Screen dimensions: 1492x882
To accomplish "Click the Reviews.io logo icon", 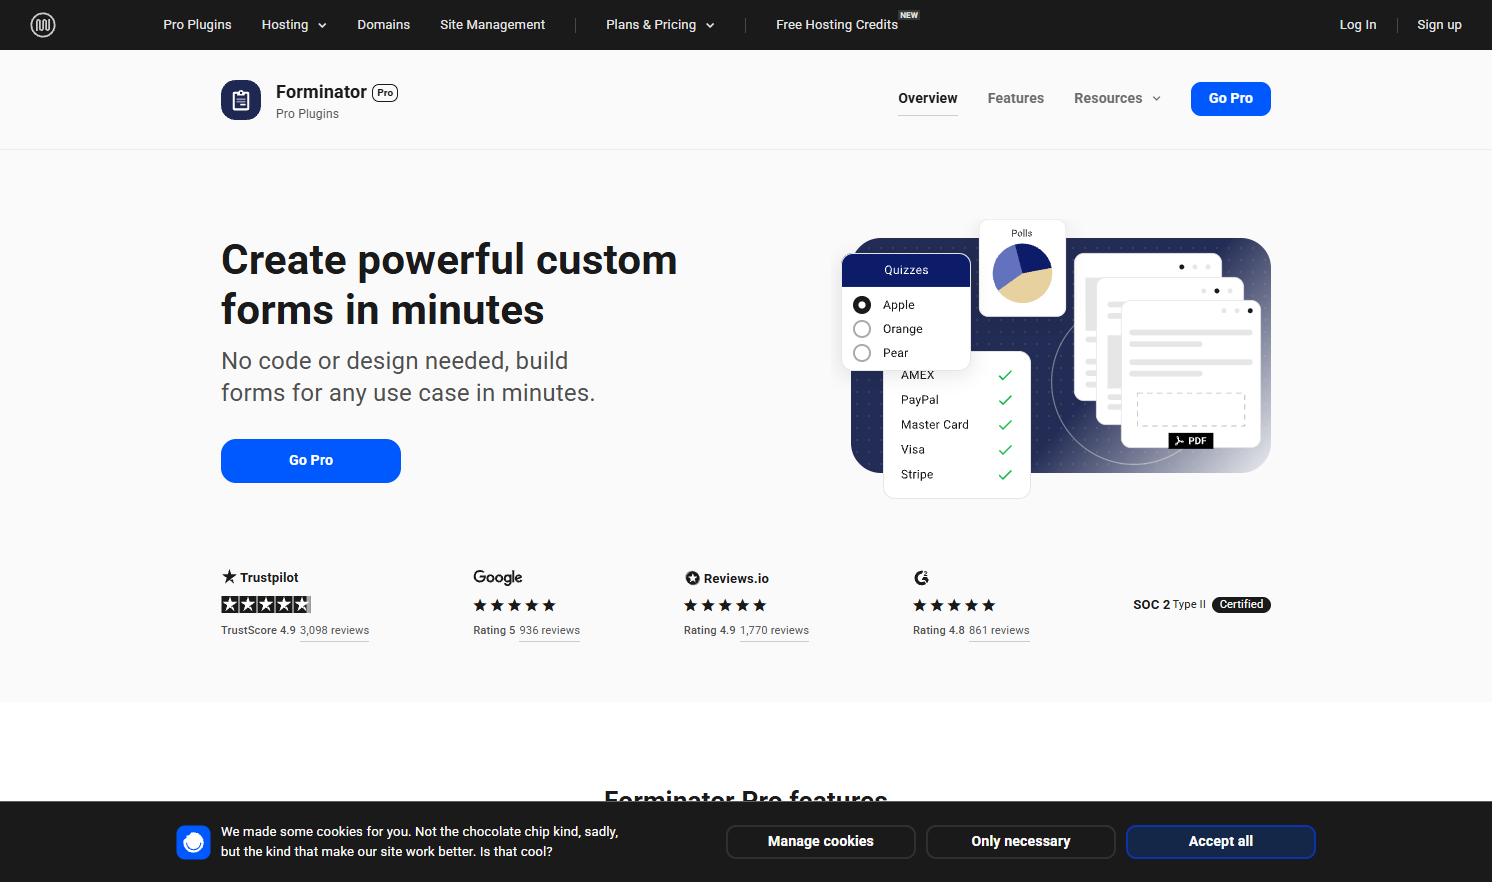I will click(x=692, y=578).
